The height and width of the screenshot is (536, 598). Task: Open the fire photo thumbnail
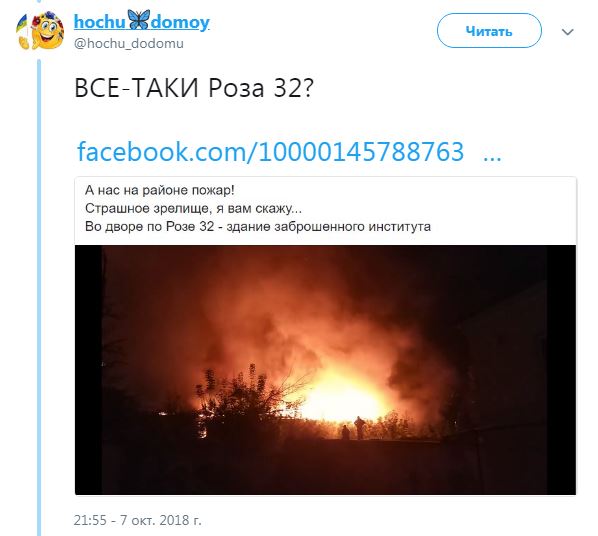(x=325, y=370)
